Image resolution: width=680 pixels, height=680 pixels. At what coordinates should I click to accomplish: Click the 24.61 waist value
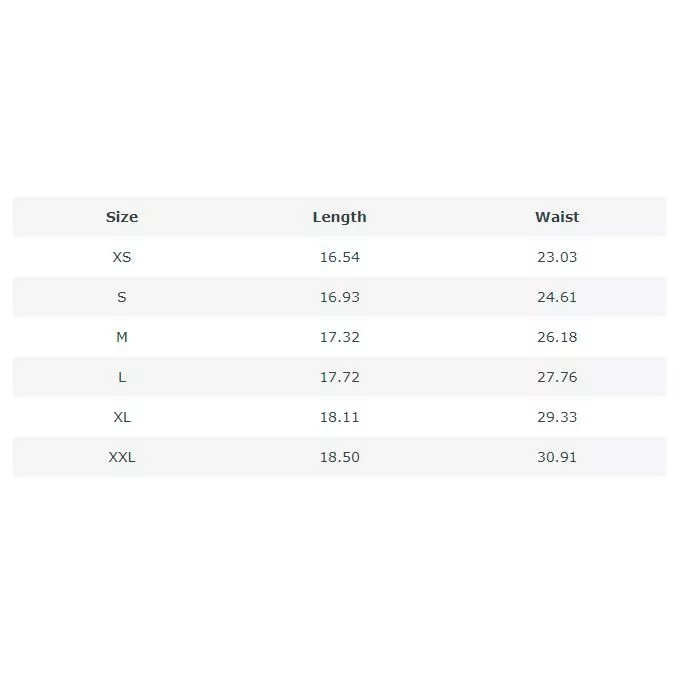tap(557, 297)
